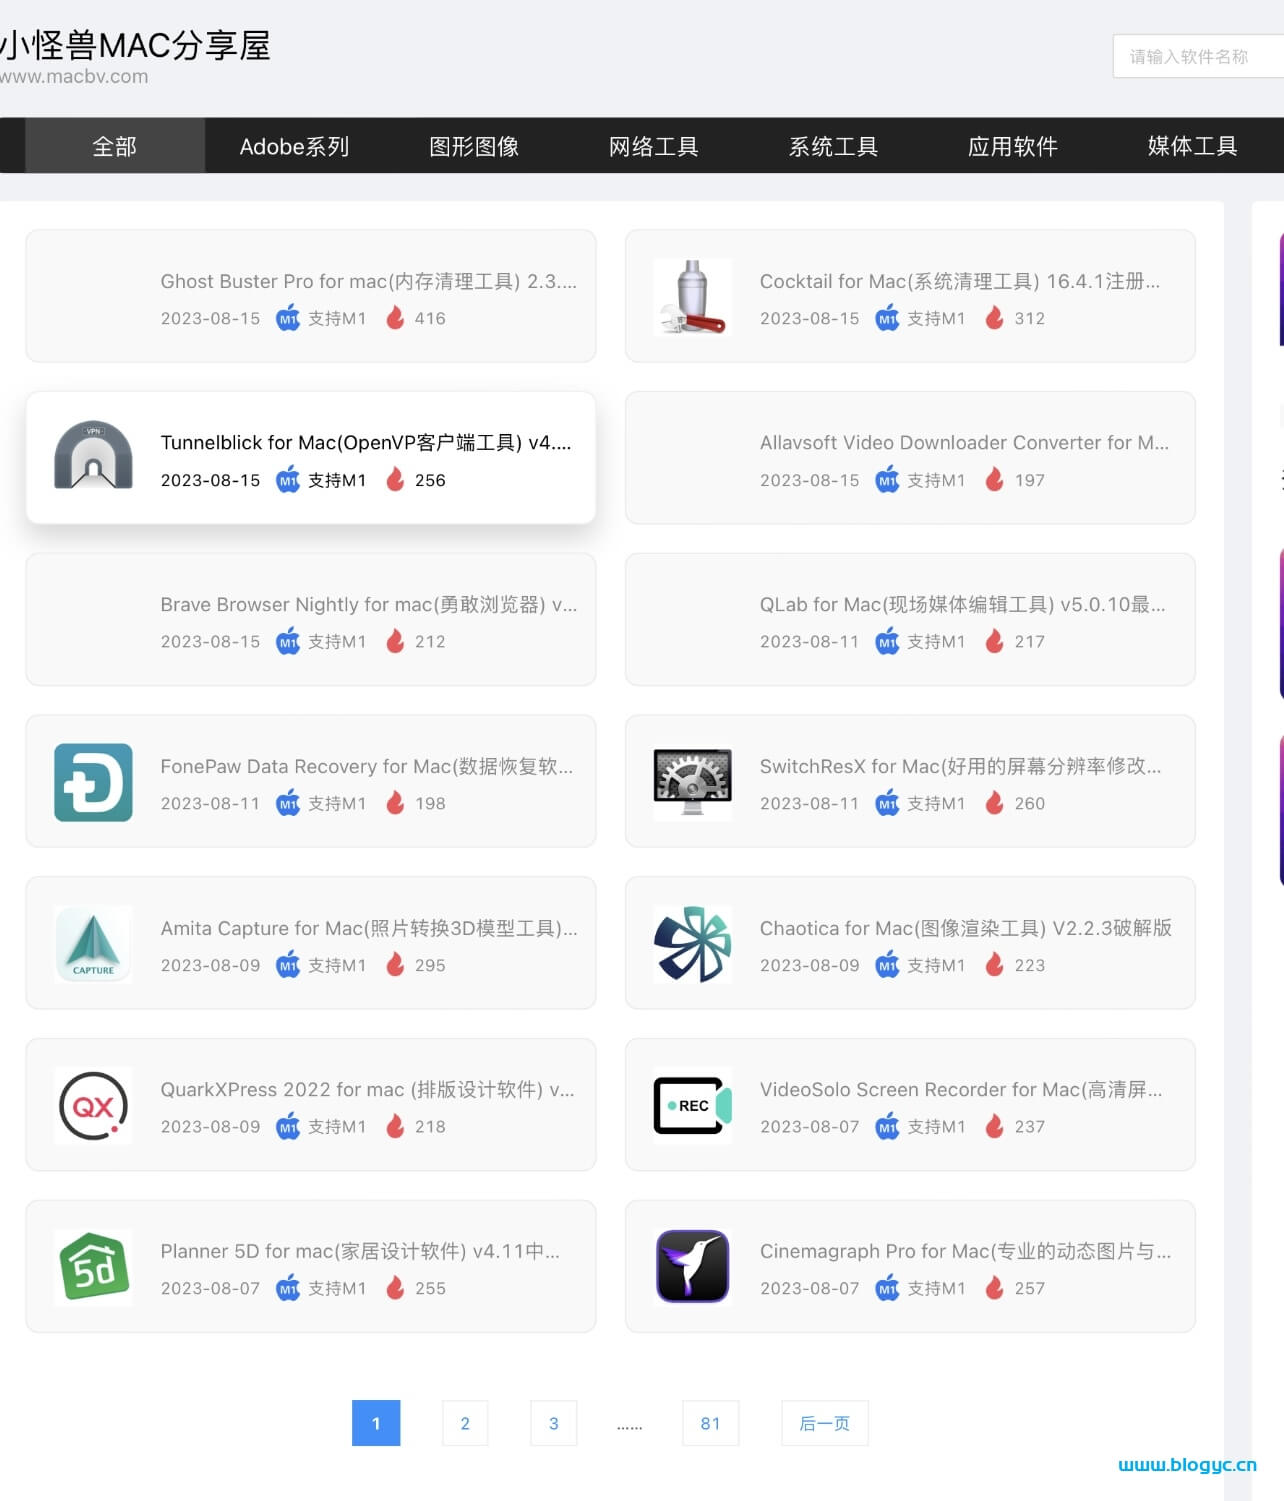Click the M1 badge on QLab card
The height and width of the screenshot is (1501, 1284).
click(887, 641)
